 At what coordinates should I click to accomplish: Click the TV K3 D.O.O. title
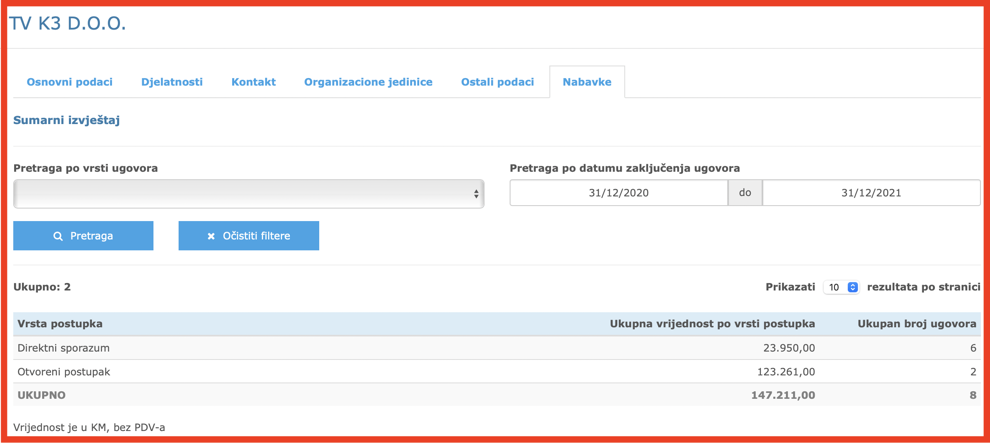click(66, 23)
